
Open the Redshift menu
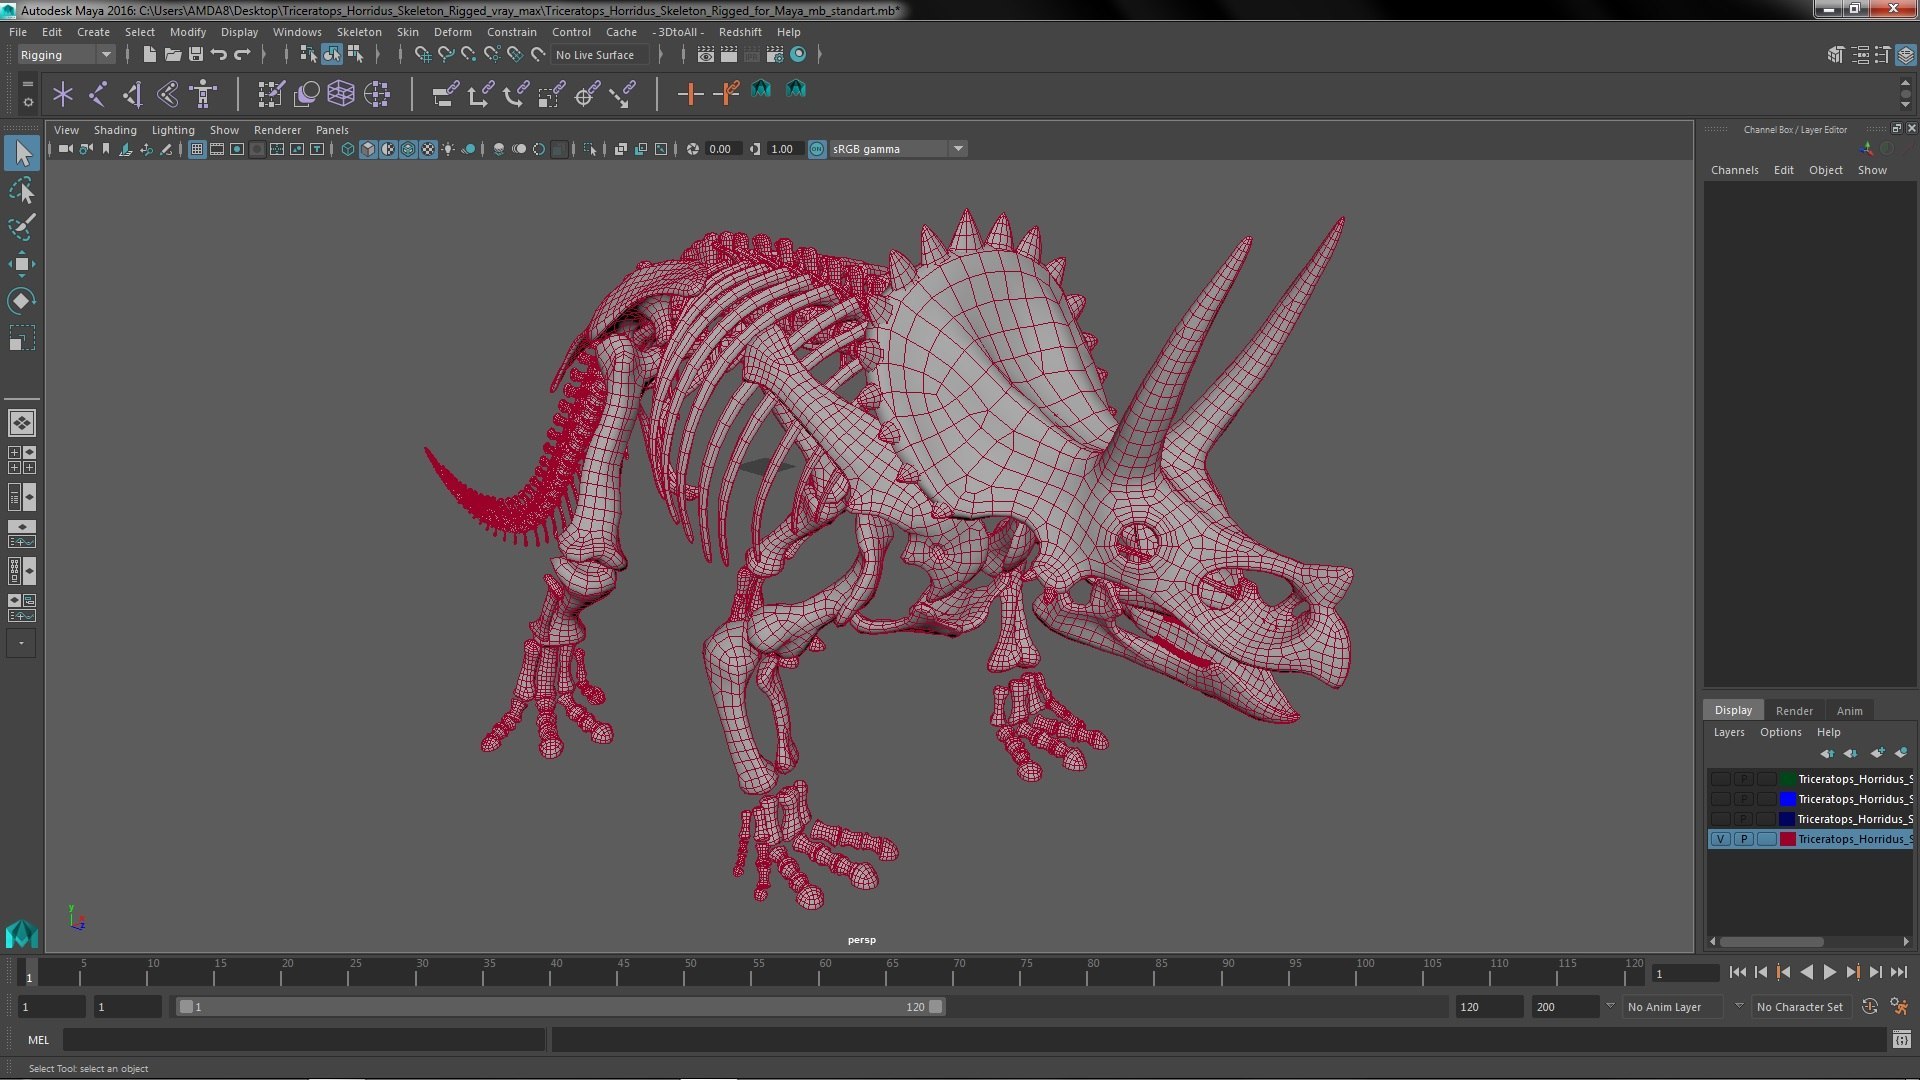[x=740, y=32]
